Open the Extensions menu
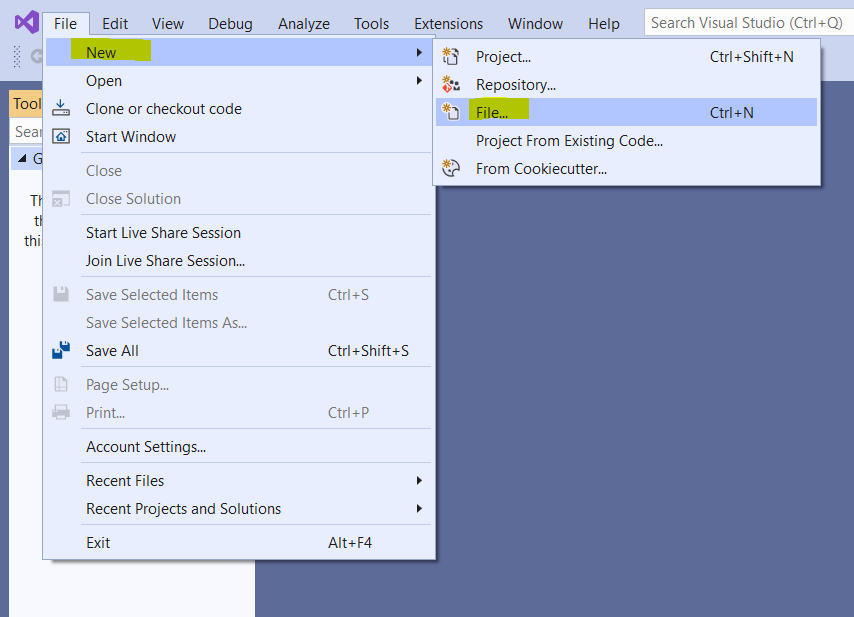Viewport: 854px width, 617px height. click(x=448, y=23)
